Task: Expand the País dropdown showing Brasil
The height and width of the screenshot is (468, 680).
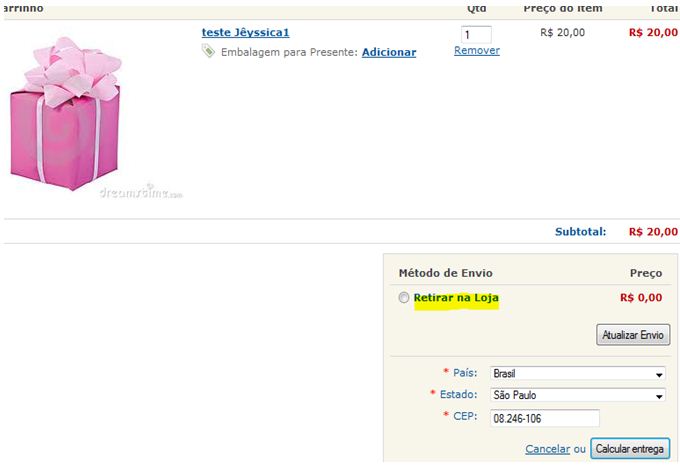Action: [x=578, y=373]
